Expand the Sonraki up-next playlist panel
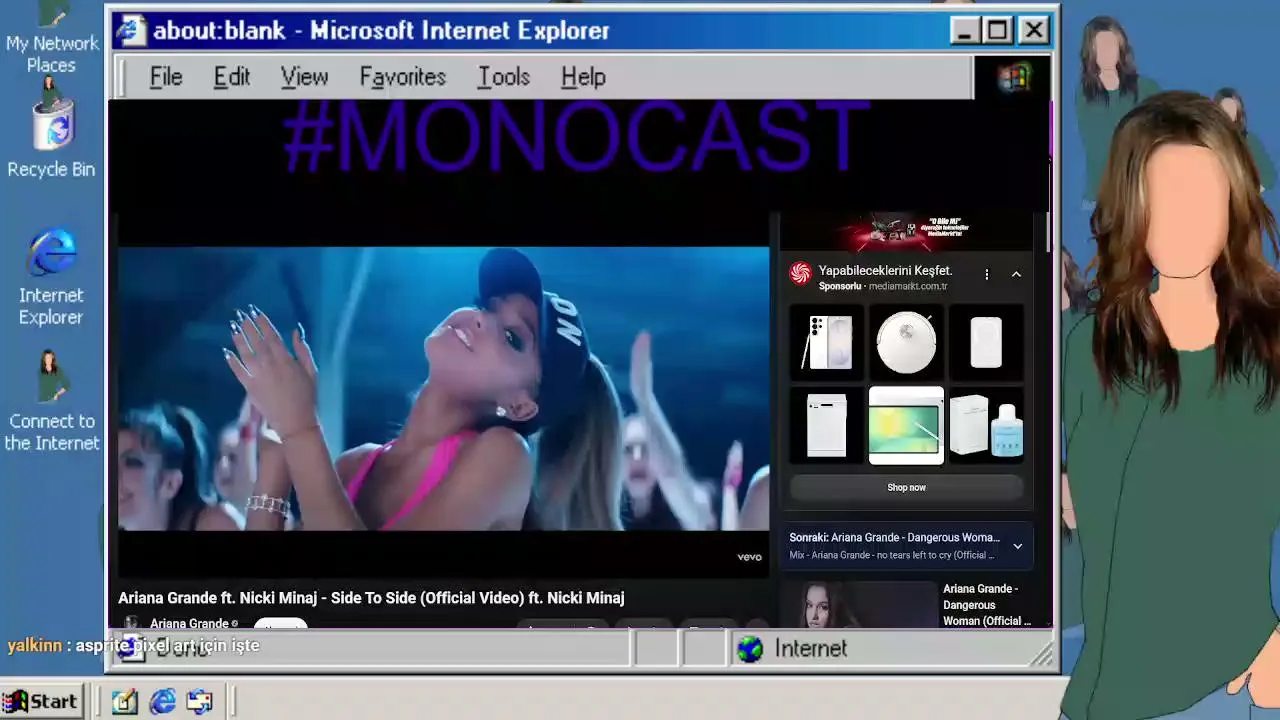 click(1017, 546)
